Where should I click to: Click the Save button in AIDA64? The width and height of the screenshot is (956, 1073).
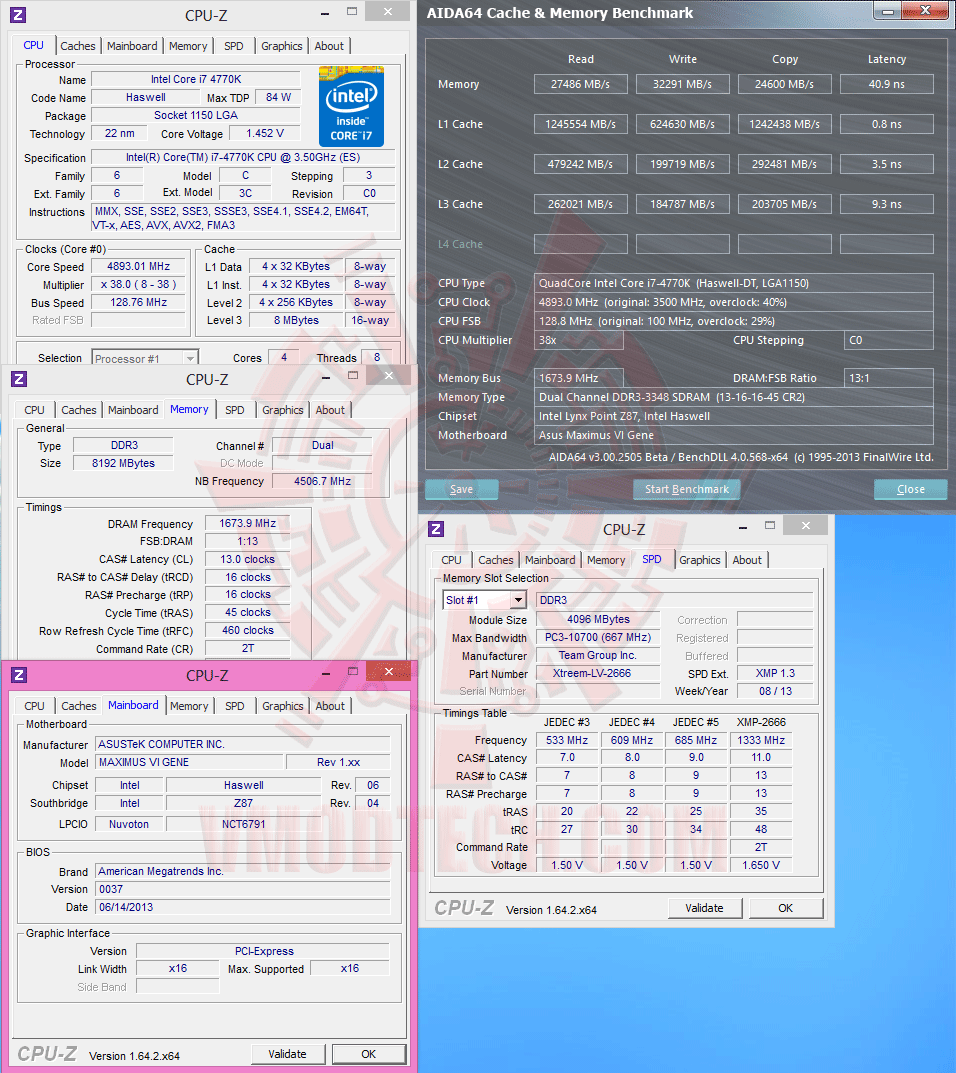pos(461,489)
